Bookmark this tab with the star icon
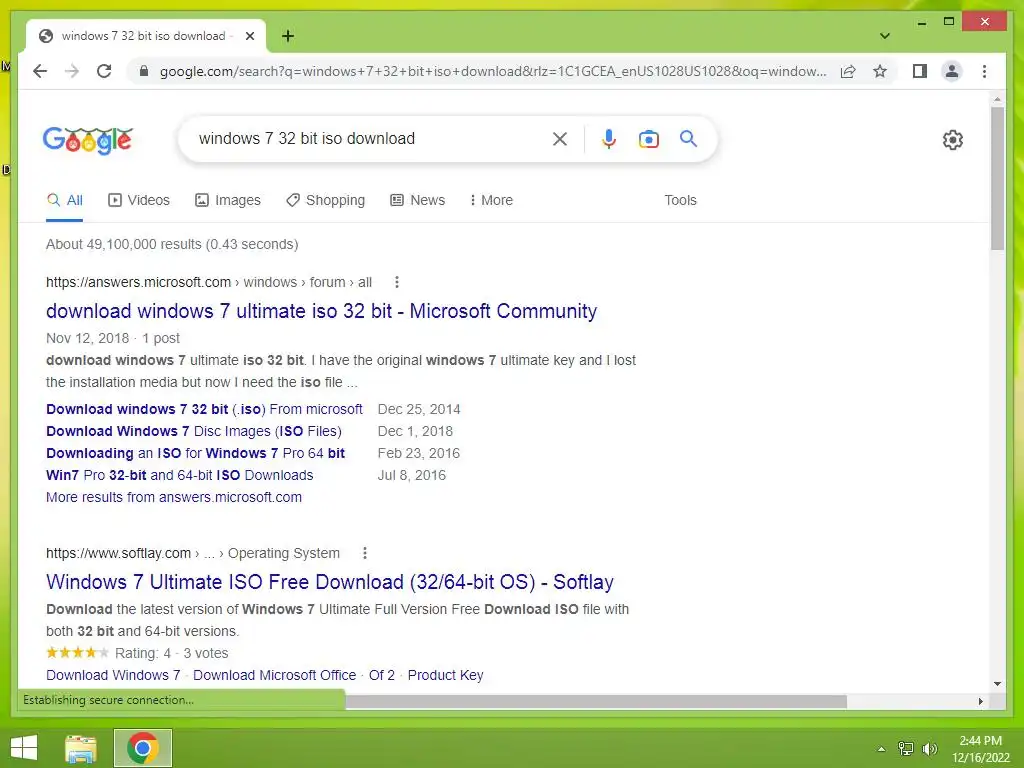1024x768 pixels. pyautogui.click(x=880, y=71)
